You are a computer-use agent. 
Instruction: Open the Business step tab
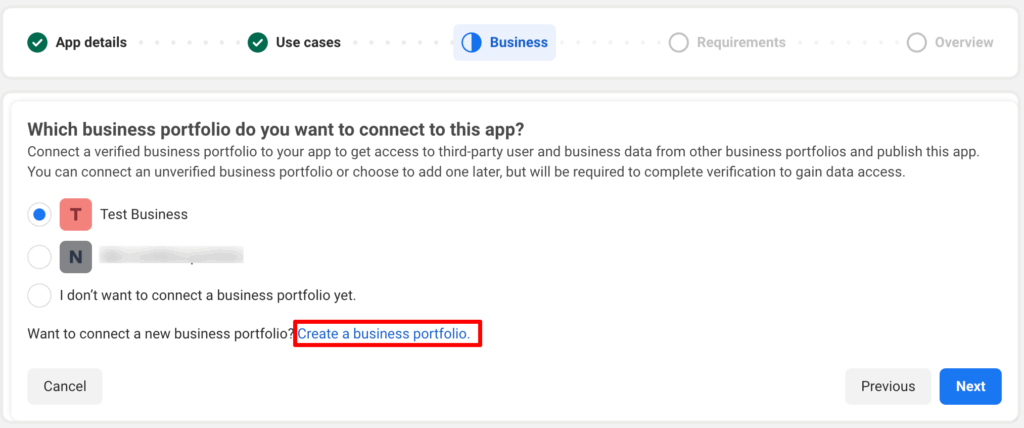[518, 43]
